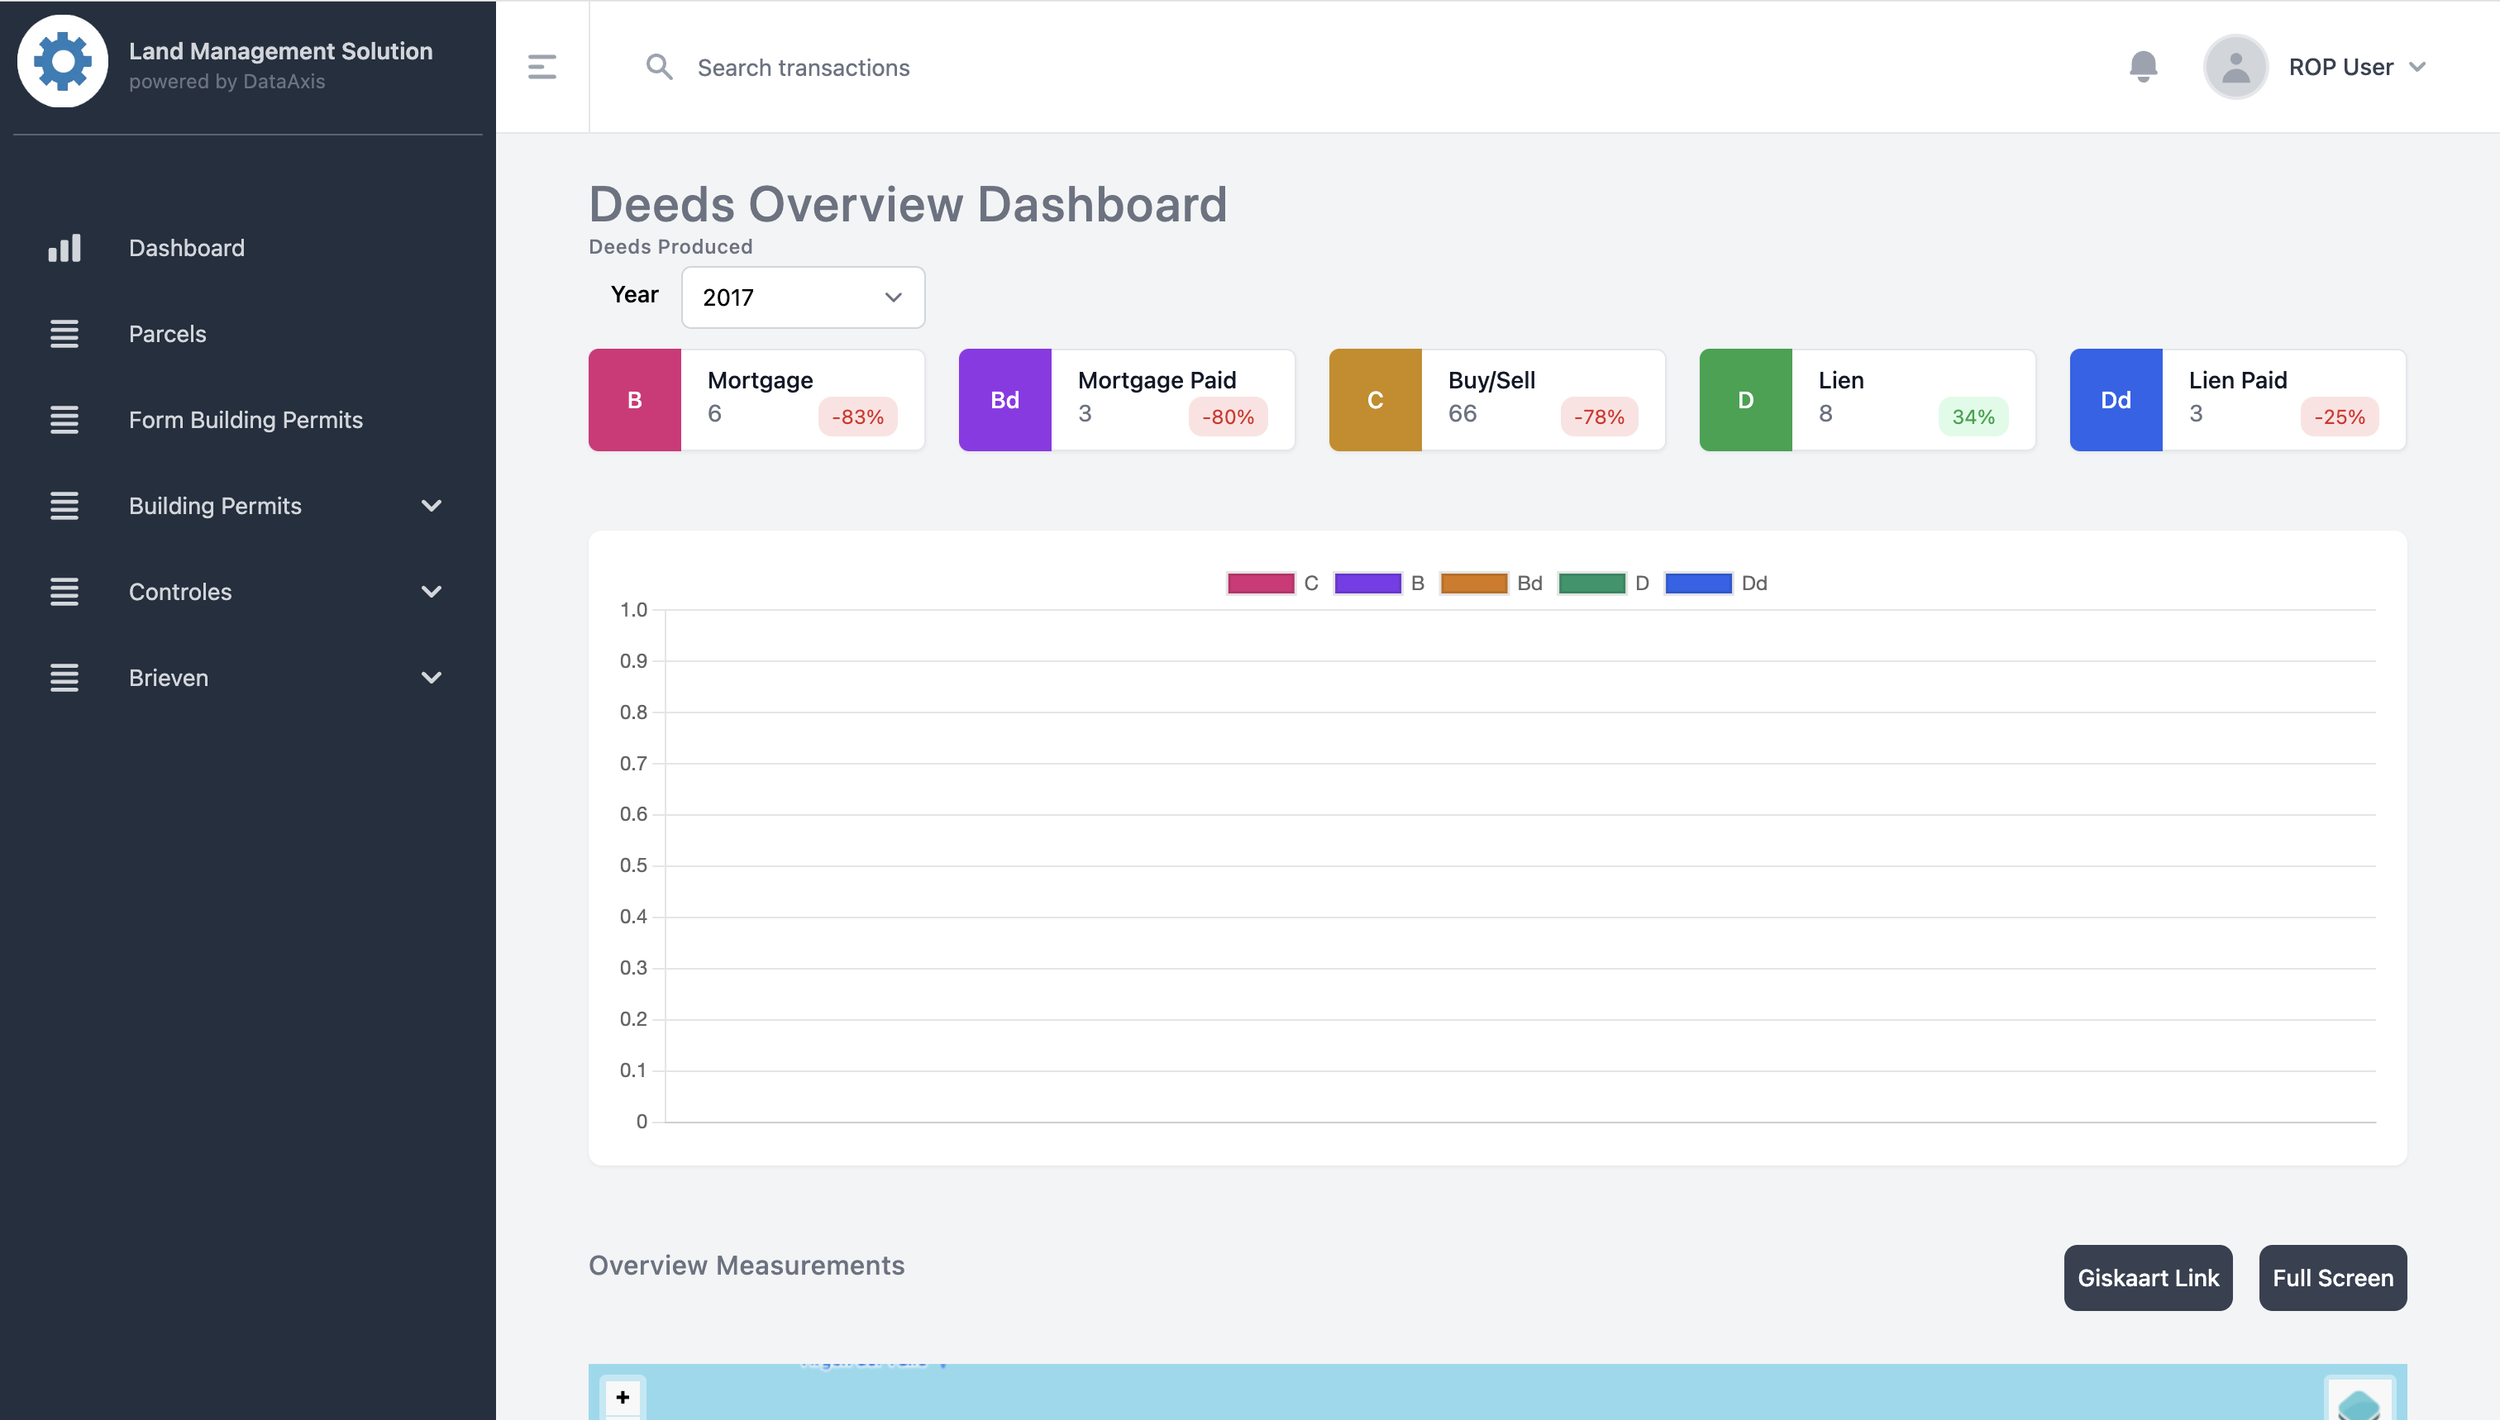The image size is (2500, 1420).
Task: Expand Controles submenu chevron
Action: click(x=432, y=592)
